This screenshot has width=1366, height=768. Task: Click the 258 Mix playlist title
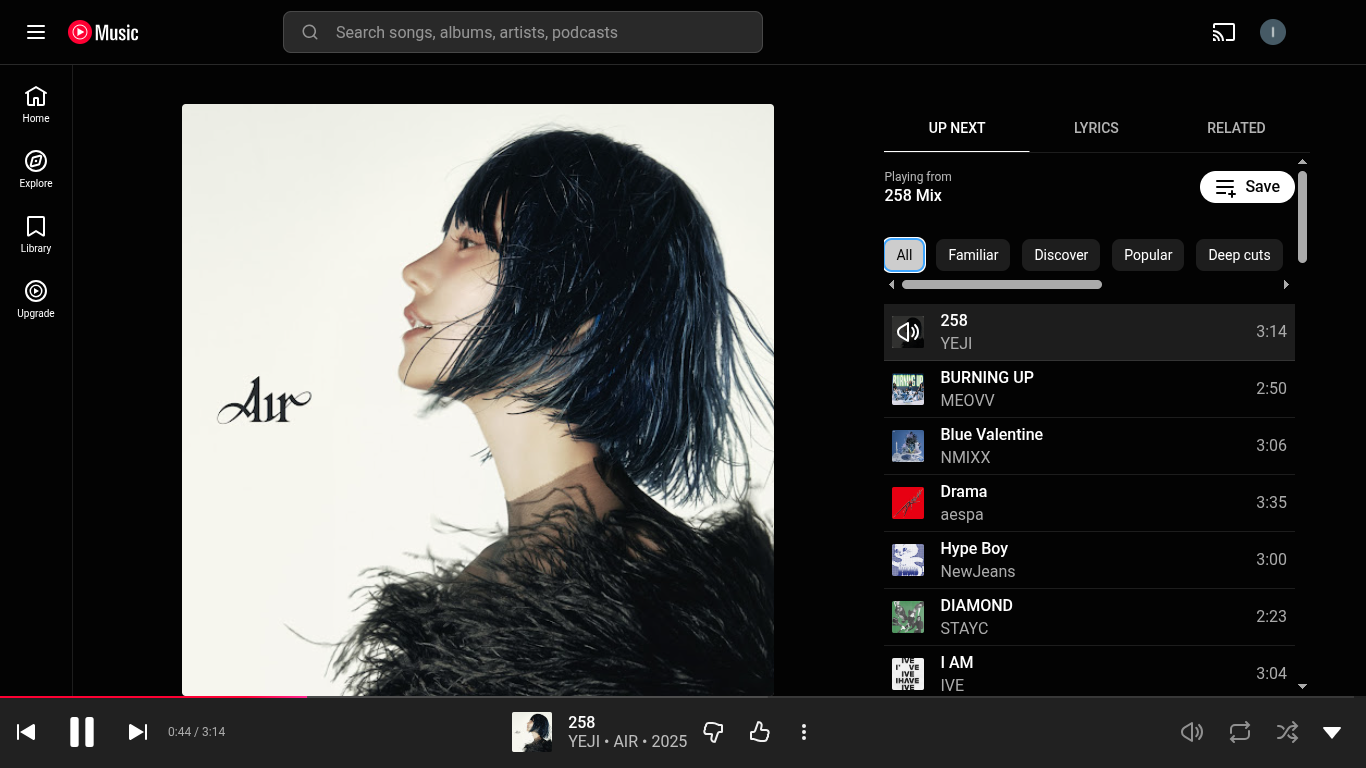(913, 196)
